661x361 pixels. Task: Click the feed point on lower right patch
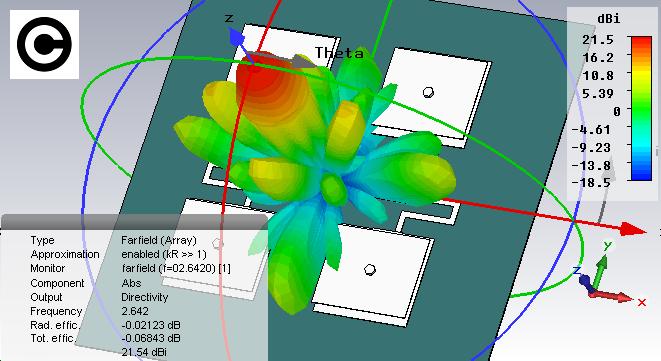pyautogui.click(x=370, y=269)
